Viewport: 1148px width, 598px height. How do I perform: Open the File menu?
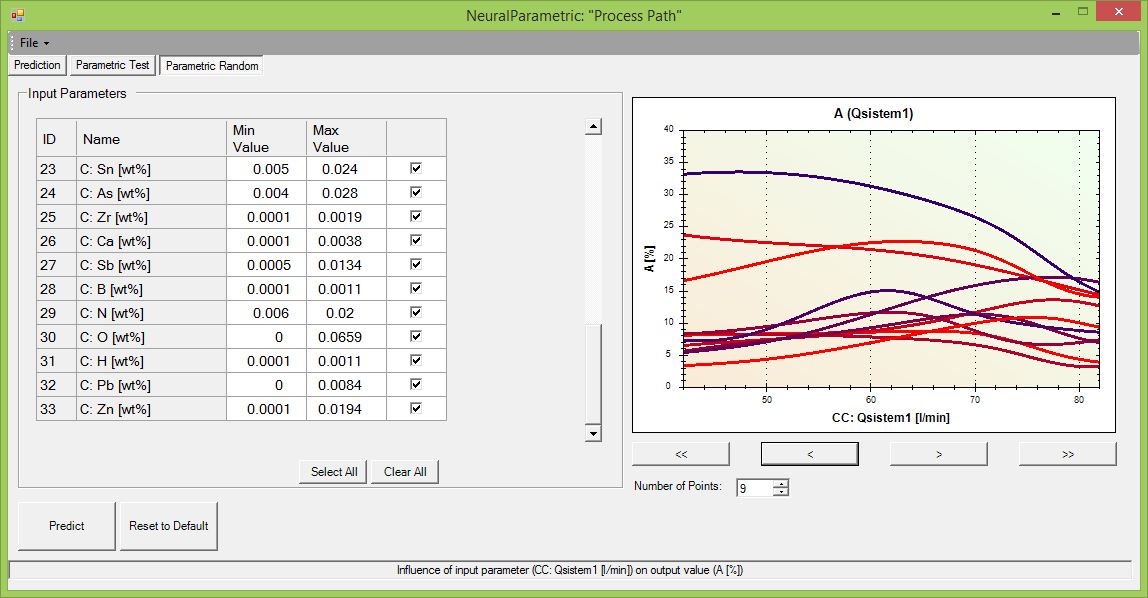33,43
